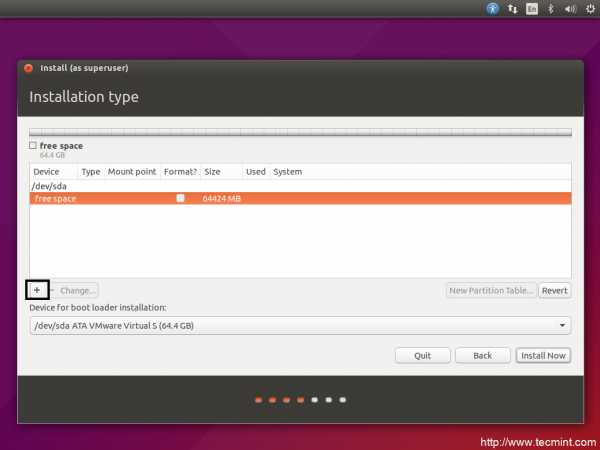Click the Quit button
The image size is (600, 450).
pyautogui.click(x=423, y=355)
